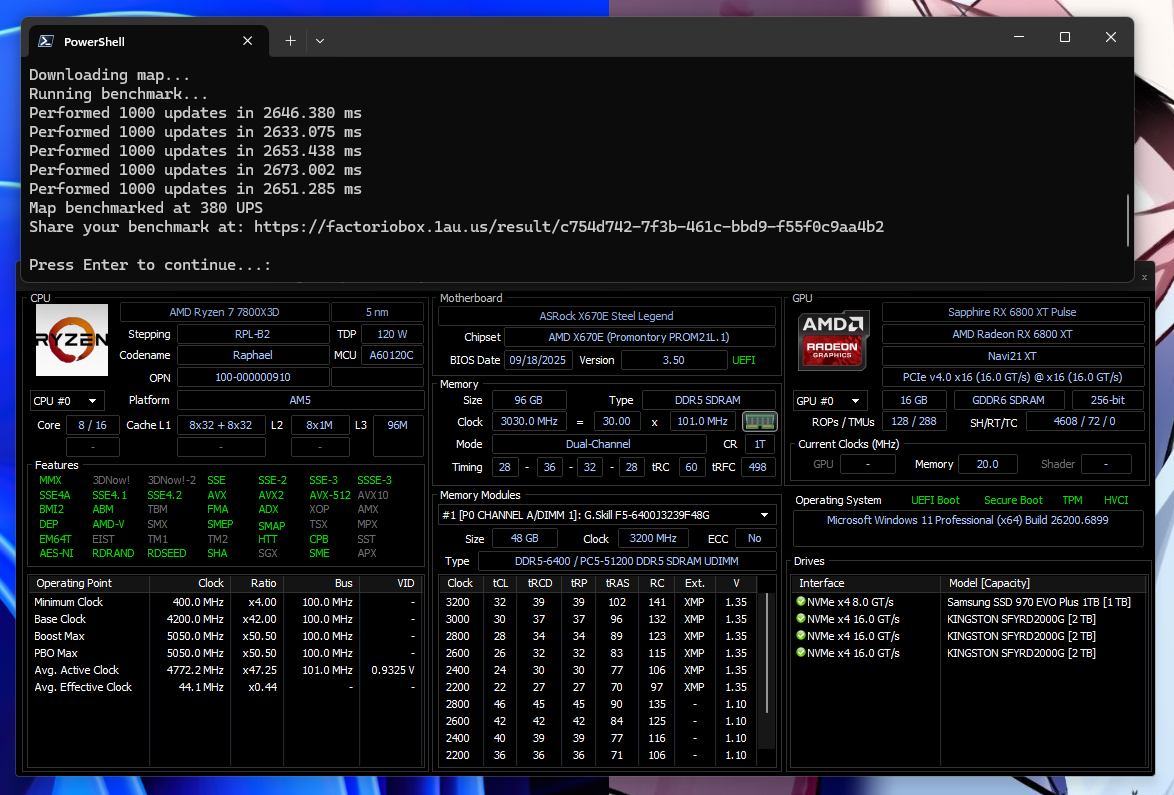Click the 100-000000910 OPN field

[x=253, y=377]
